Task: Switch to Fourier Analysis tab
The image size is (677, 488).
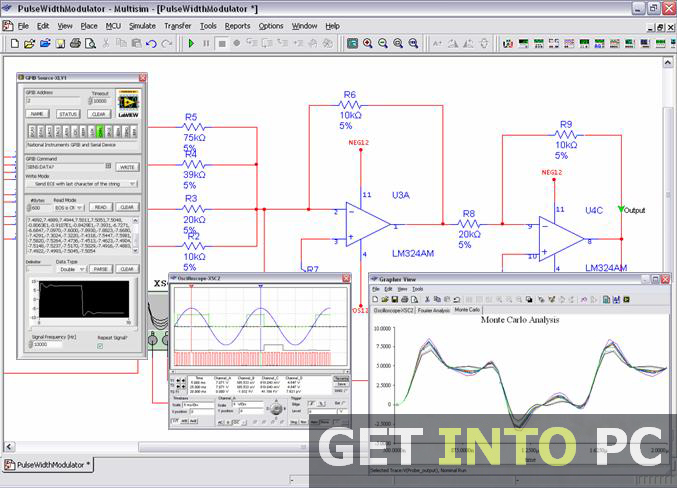Action: [434, 310]
